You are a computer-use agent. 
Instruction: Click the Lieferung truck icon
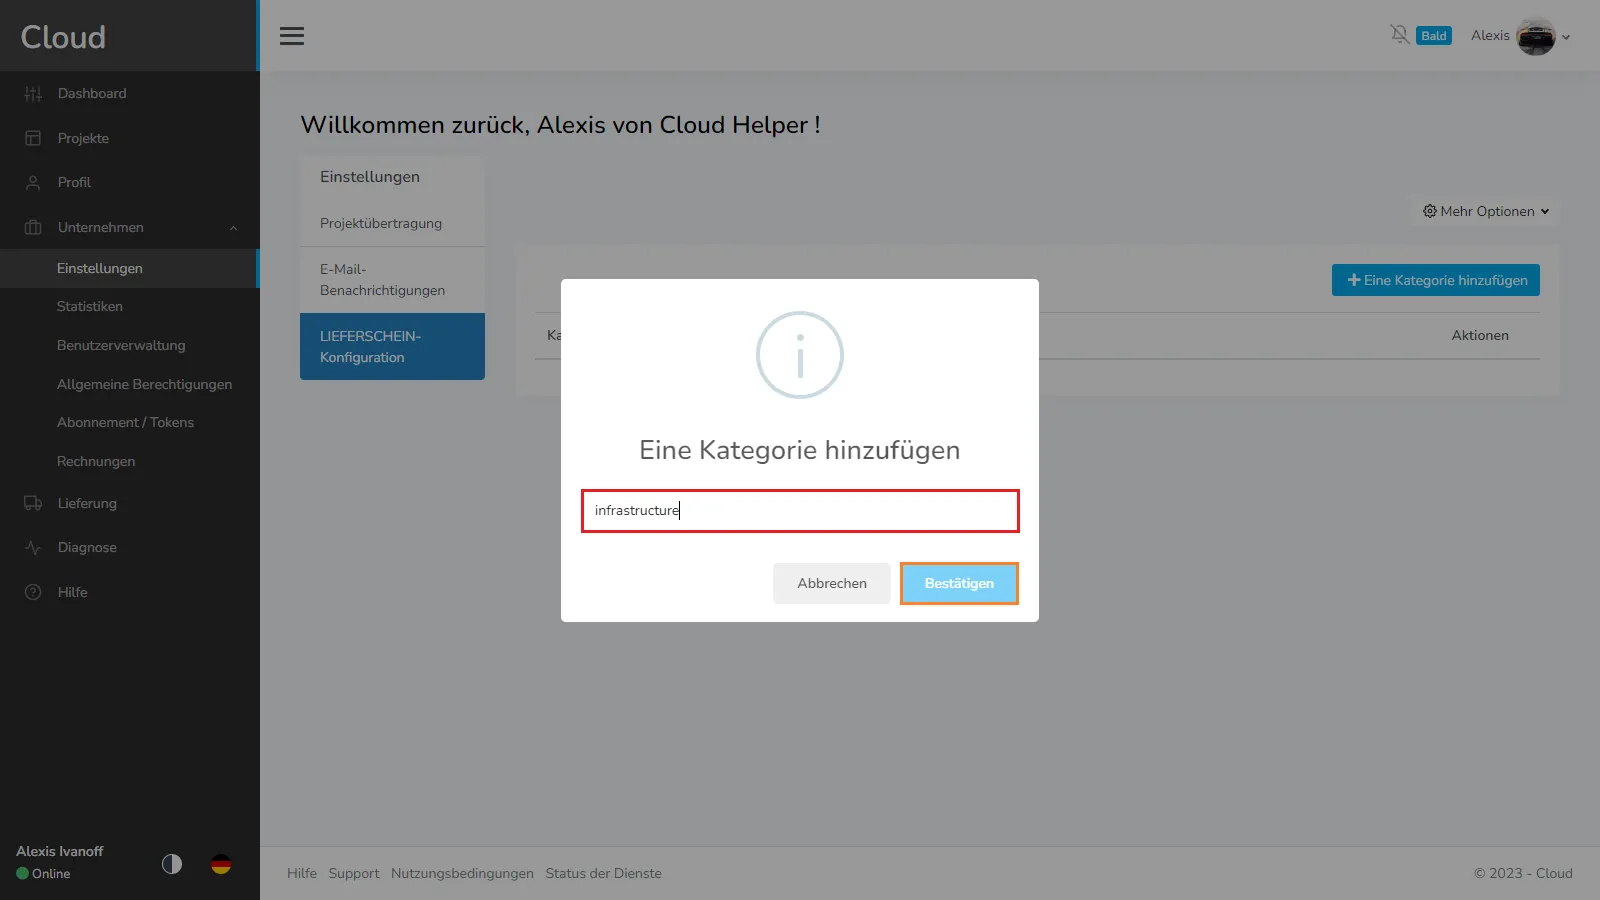coord(33,503)
